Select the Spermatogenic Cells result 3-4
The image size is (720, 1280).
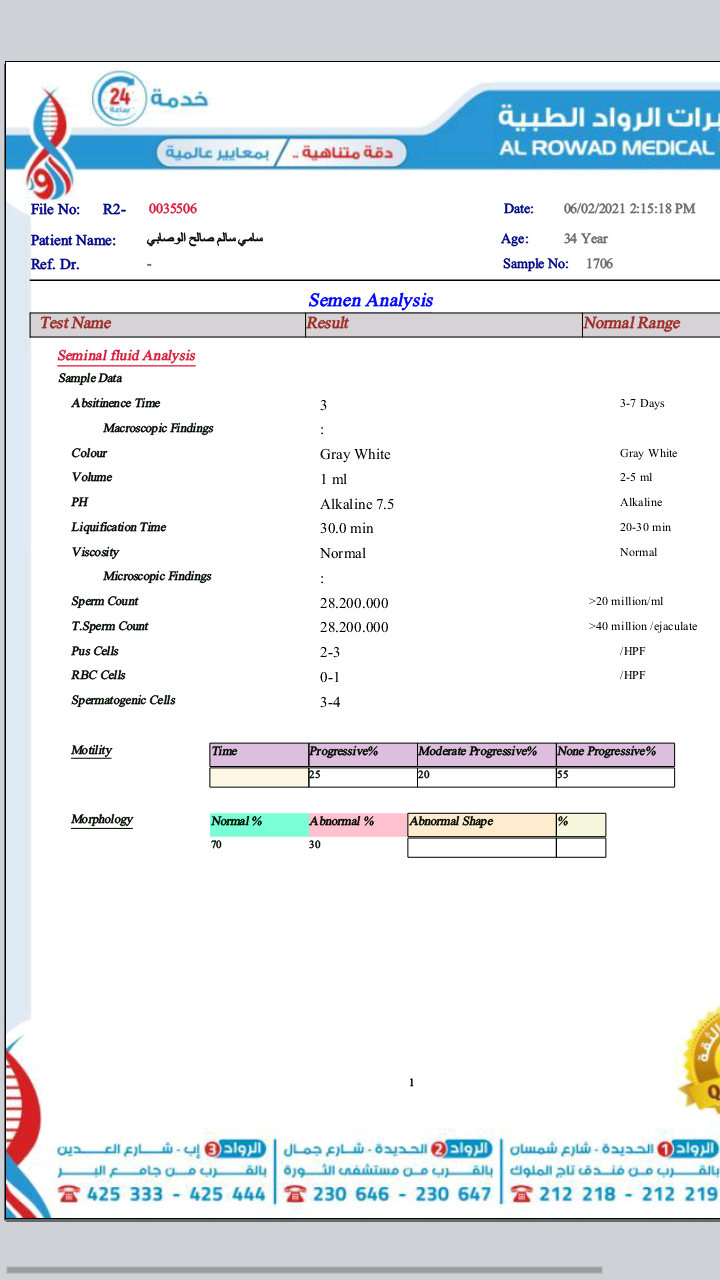330,702
